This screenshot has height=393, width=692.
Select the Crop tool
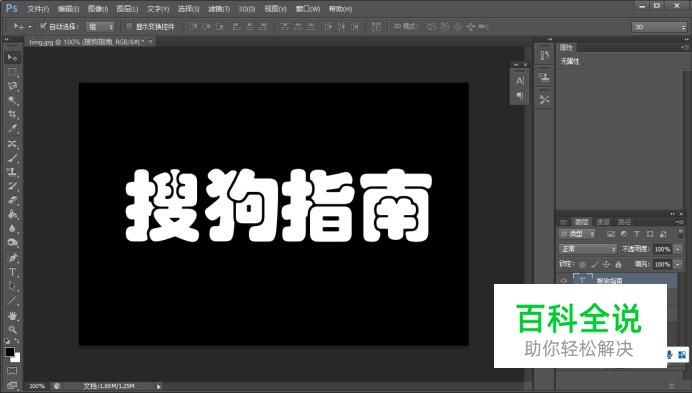pos(12,114)
